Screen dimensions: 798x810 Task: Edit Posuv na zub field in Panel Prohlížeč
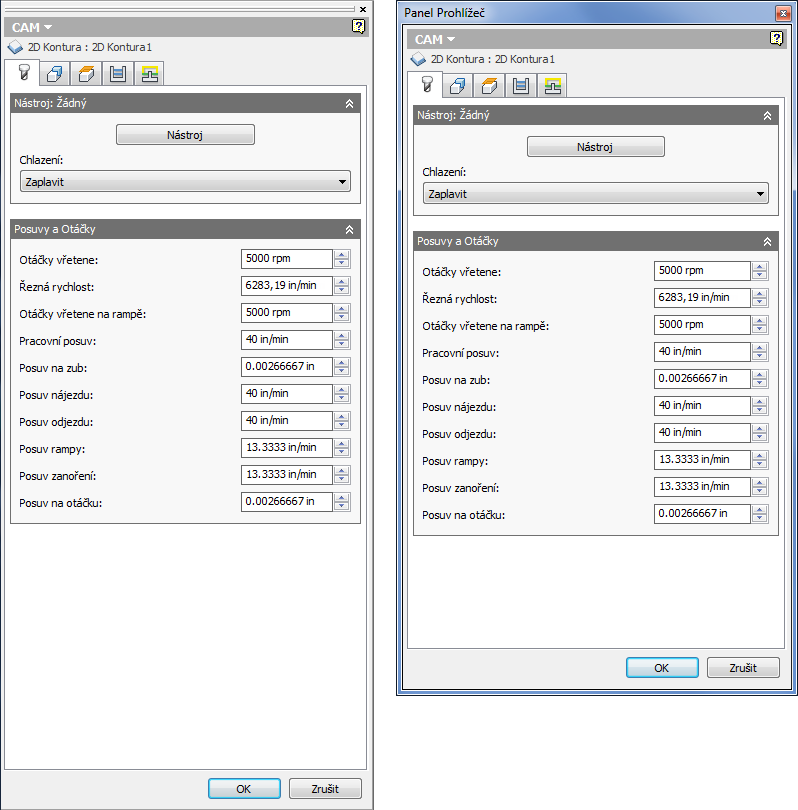[x=702, y=379]
